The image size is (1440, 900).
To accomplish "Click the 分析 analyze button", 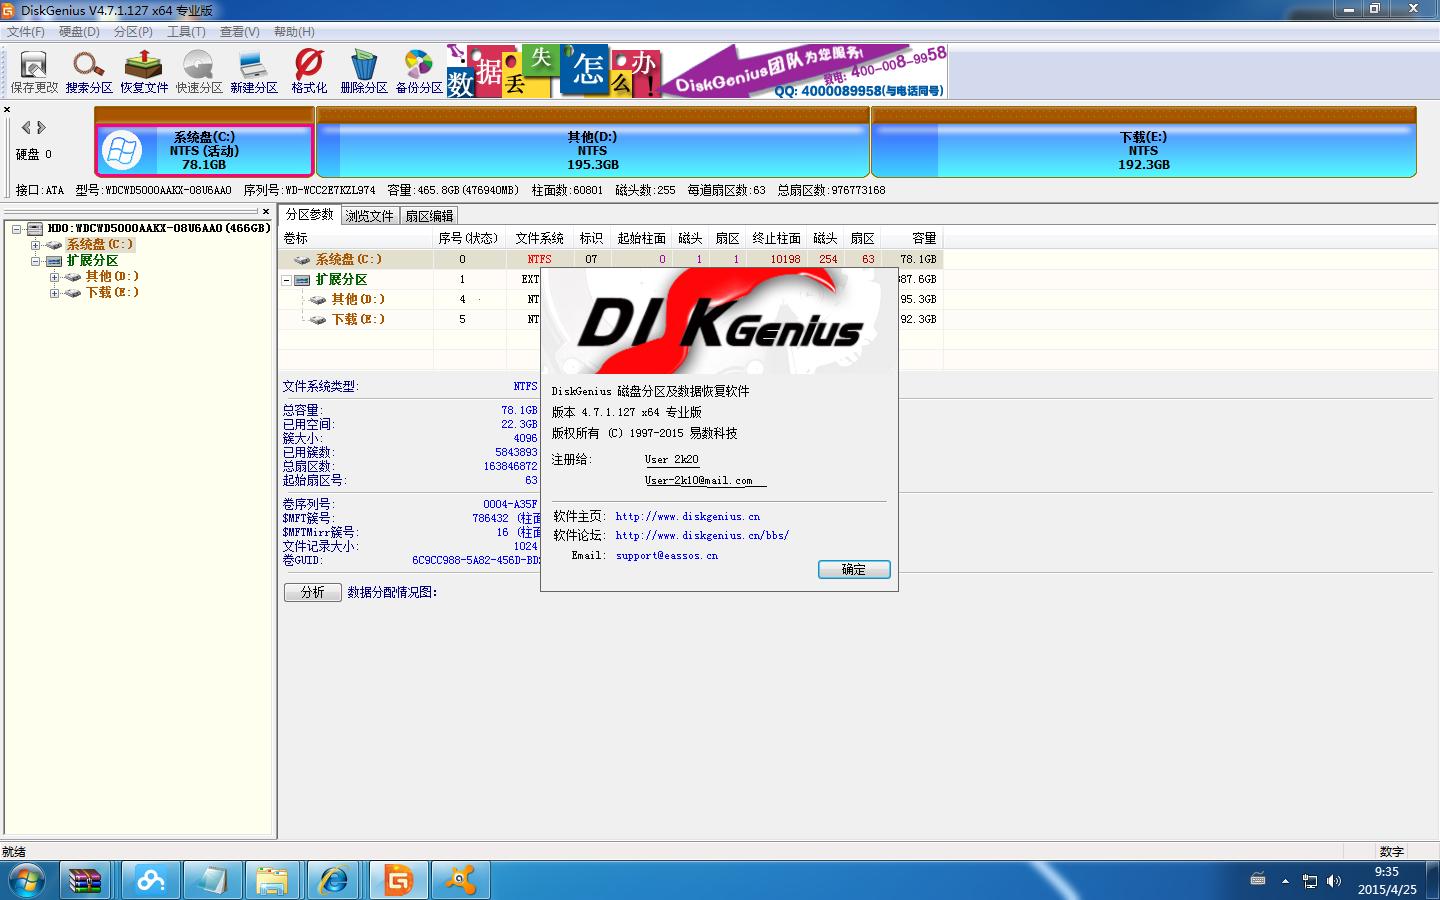I will [313, 592].
